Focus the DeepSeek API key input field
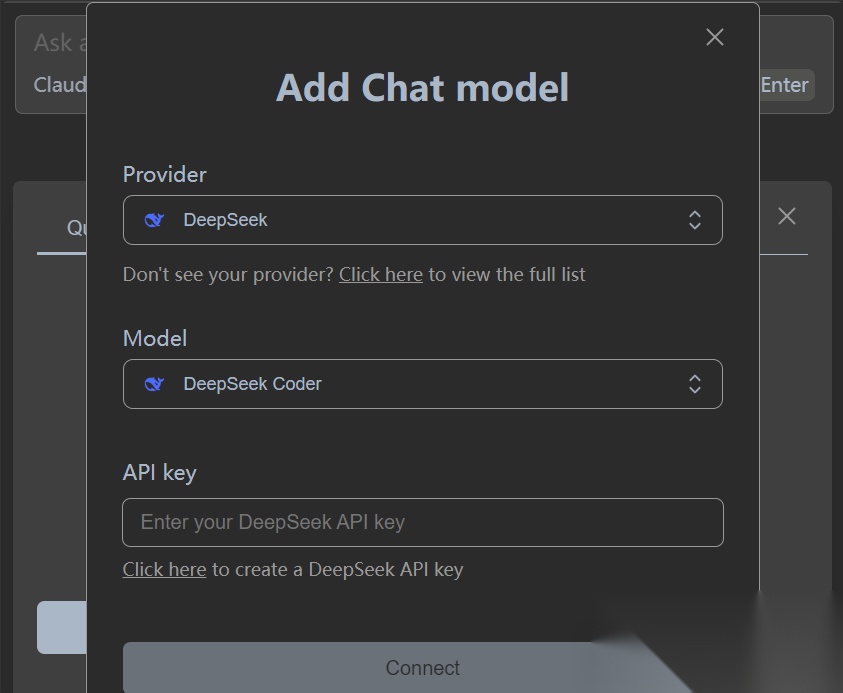Screen dimensions: 843x693 [x=423, y=523]
